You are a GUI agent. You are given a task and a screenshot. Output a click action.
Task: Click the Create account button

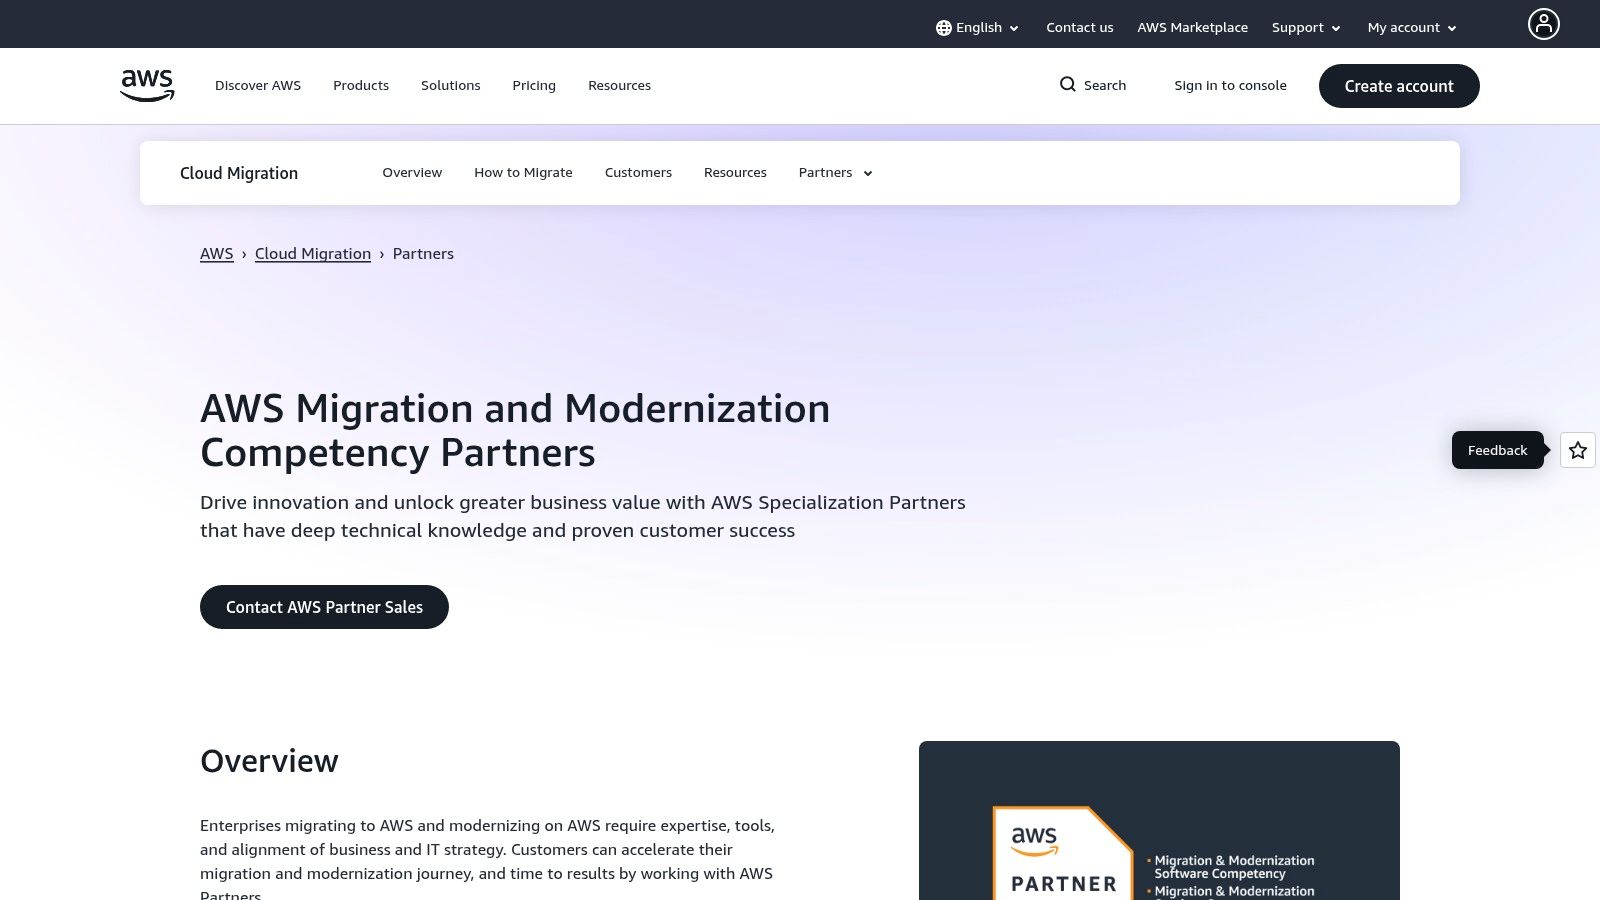[1398, 85]
